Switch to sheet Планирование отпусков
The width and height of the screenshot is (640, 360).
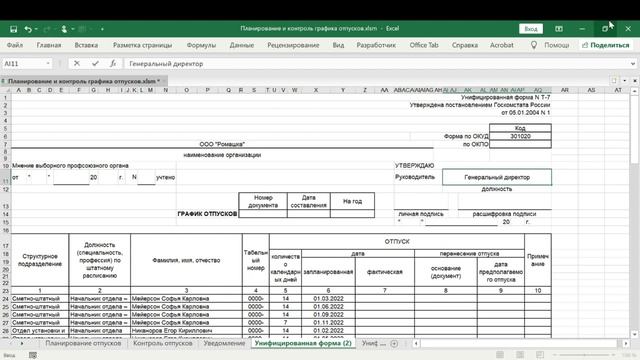click(83, 343)
